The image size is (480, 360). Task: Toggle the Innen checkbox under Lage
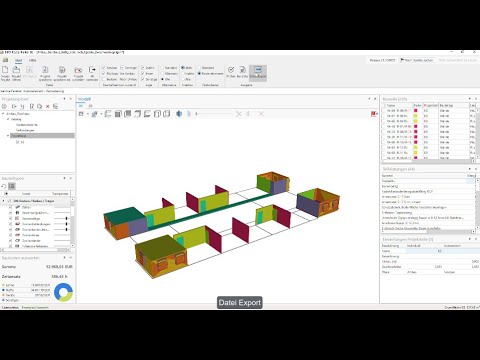(x=143, y=73)
